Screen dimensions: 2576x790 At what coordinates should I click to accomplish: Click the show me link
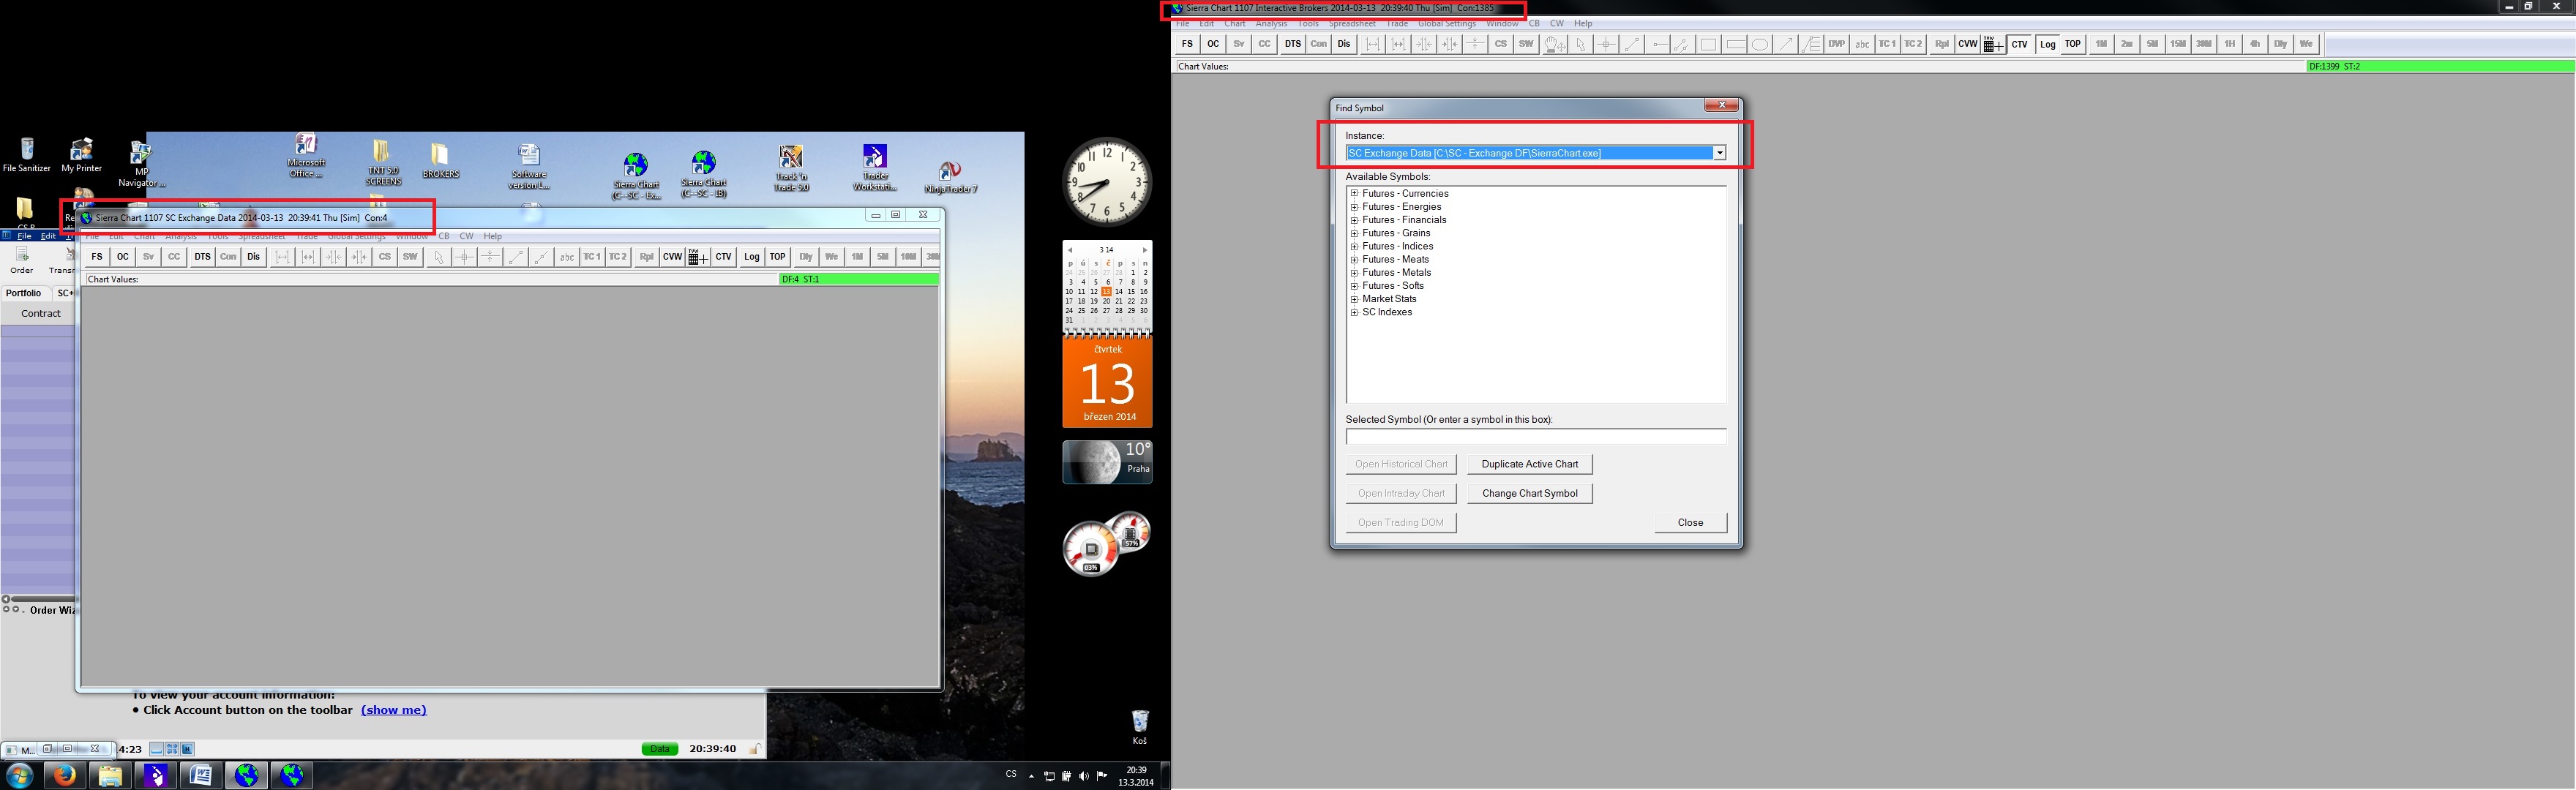click(x=393, y=710)
